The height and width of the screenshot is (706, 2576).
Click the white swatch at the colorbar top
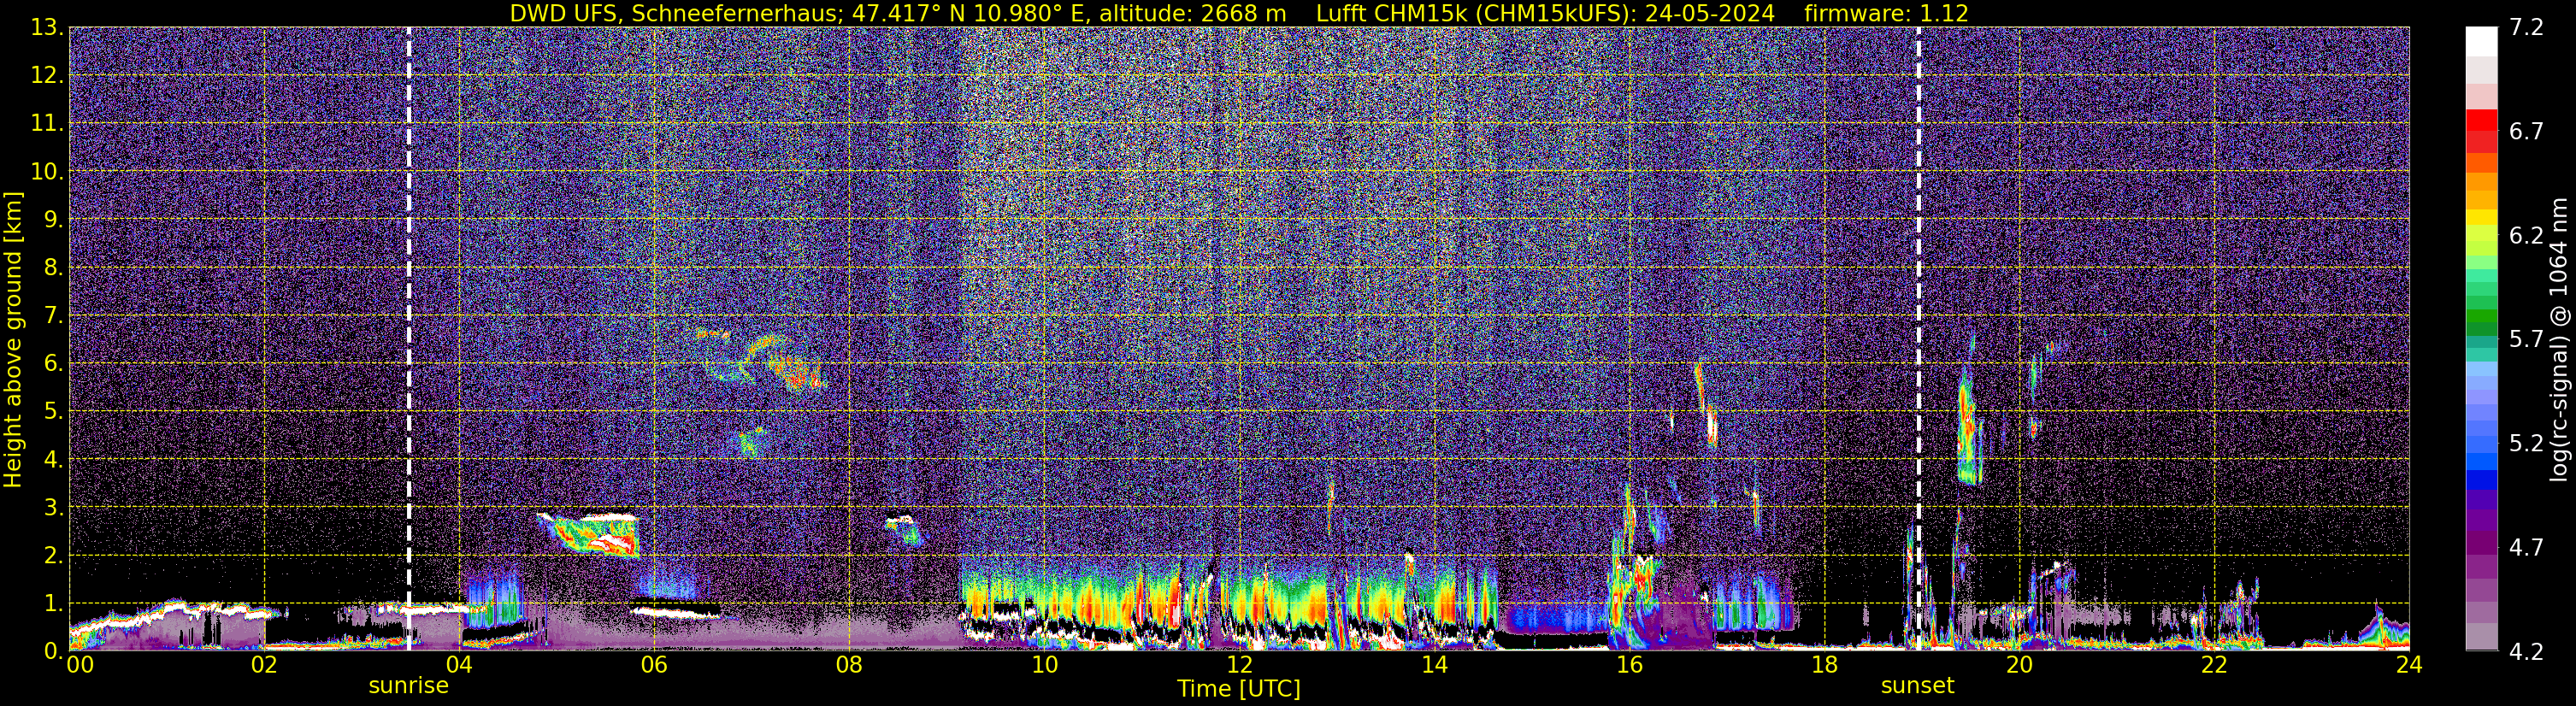2481,41
